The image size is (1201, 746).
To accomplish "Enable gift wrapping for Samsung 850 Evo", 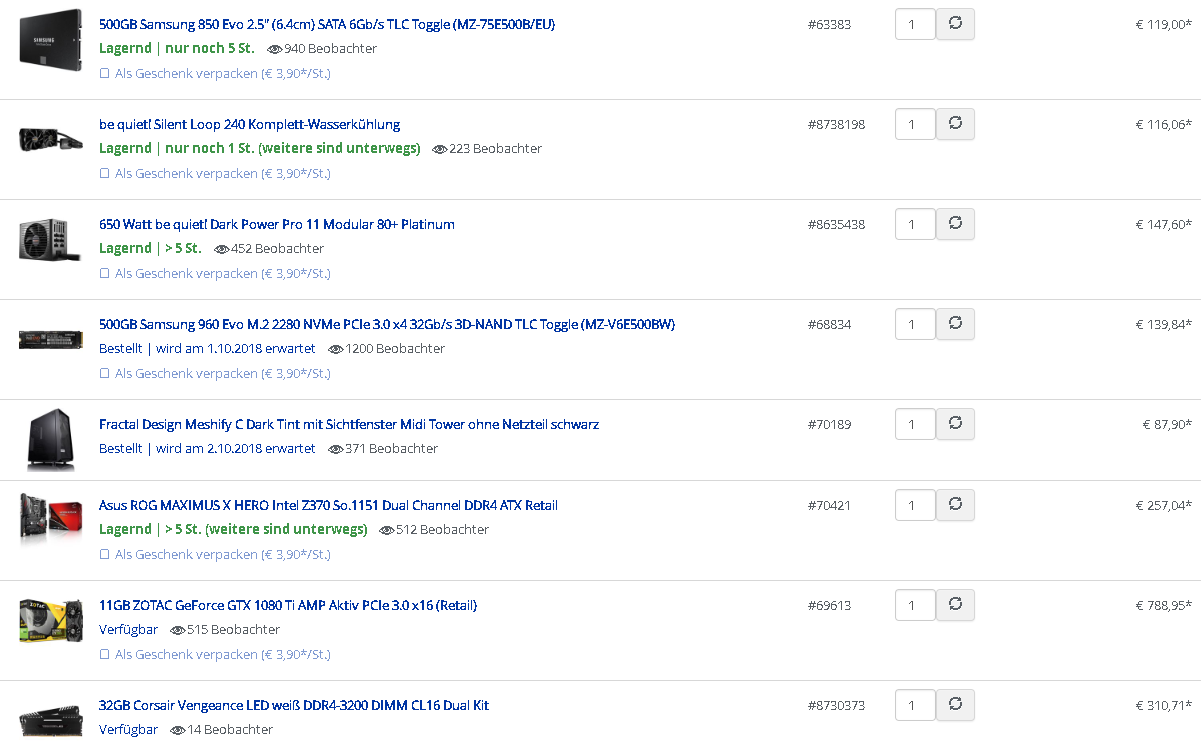I will pos(104,73).
